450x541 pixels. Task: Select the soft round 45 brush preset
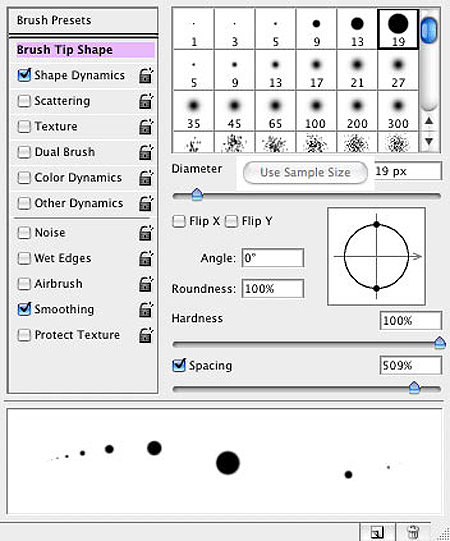click(x=235, y=111)
